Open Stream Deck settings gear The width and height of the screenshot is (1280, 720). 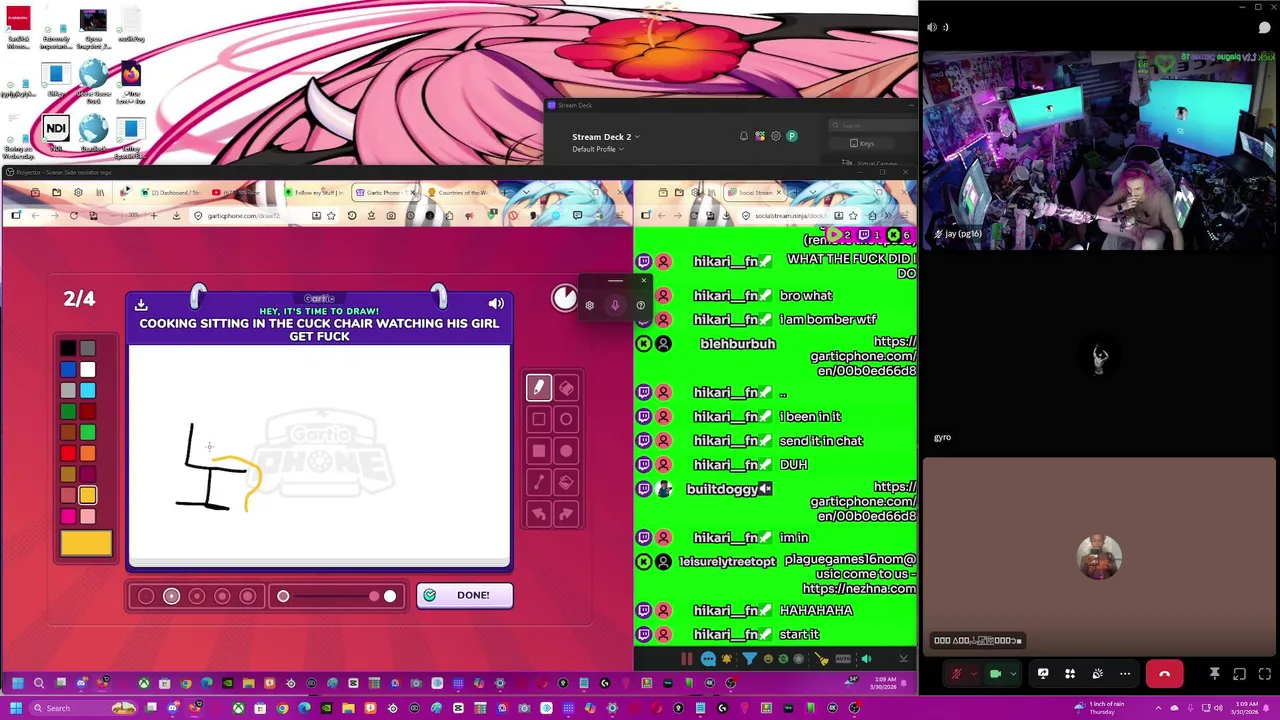click(x=776, y=136)
